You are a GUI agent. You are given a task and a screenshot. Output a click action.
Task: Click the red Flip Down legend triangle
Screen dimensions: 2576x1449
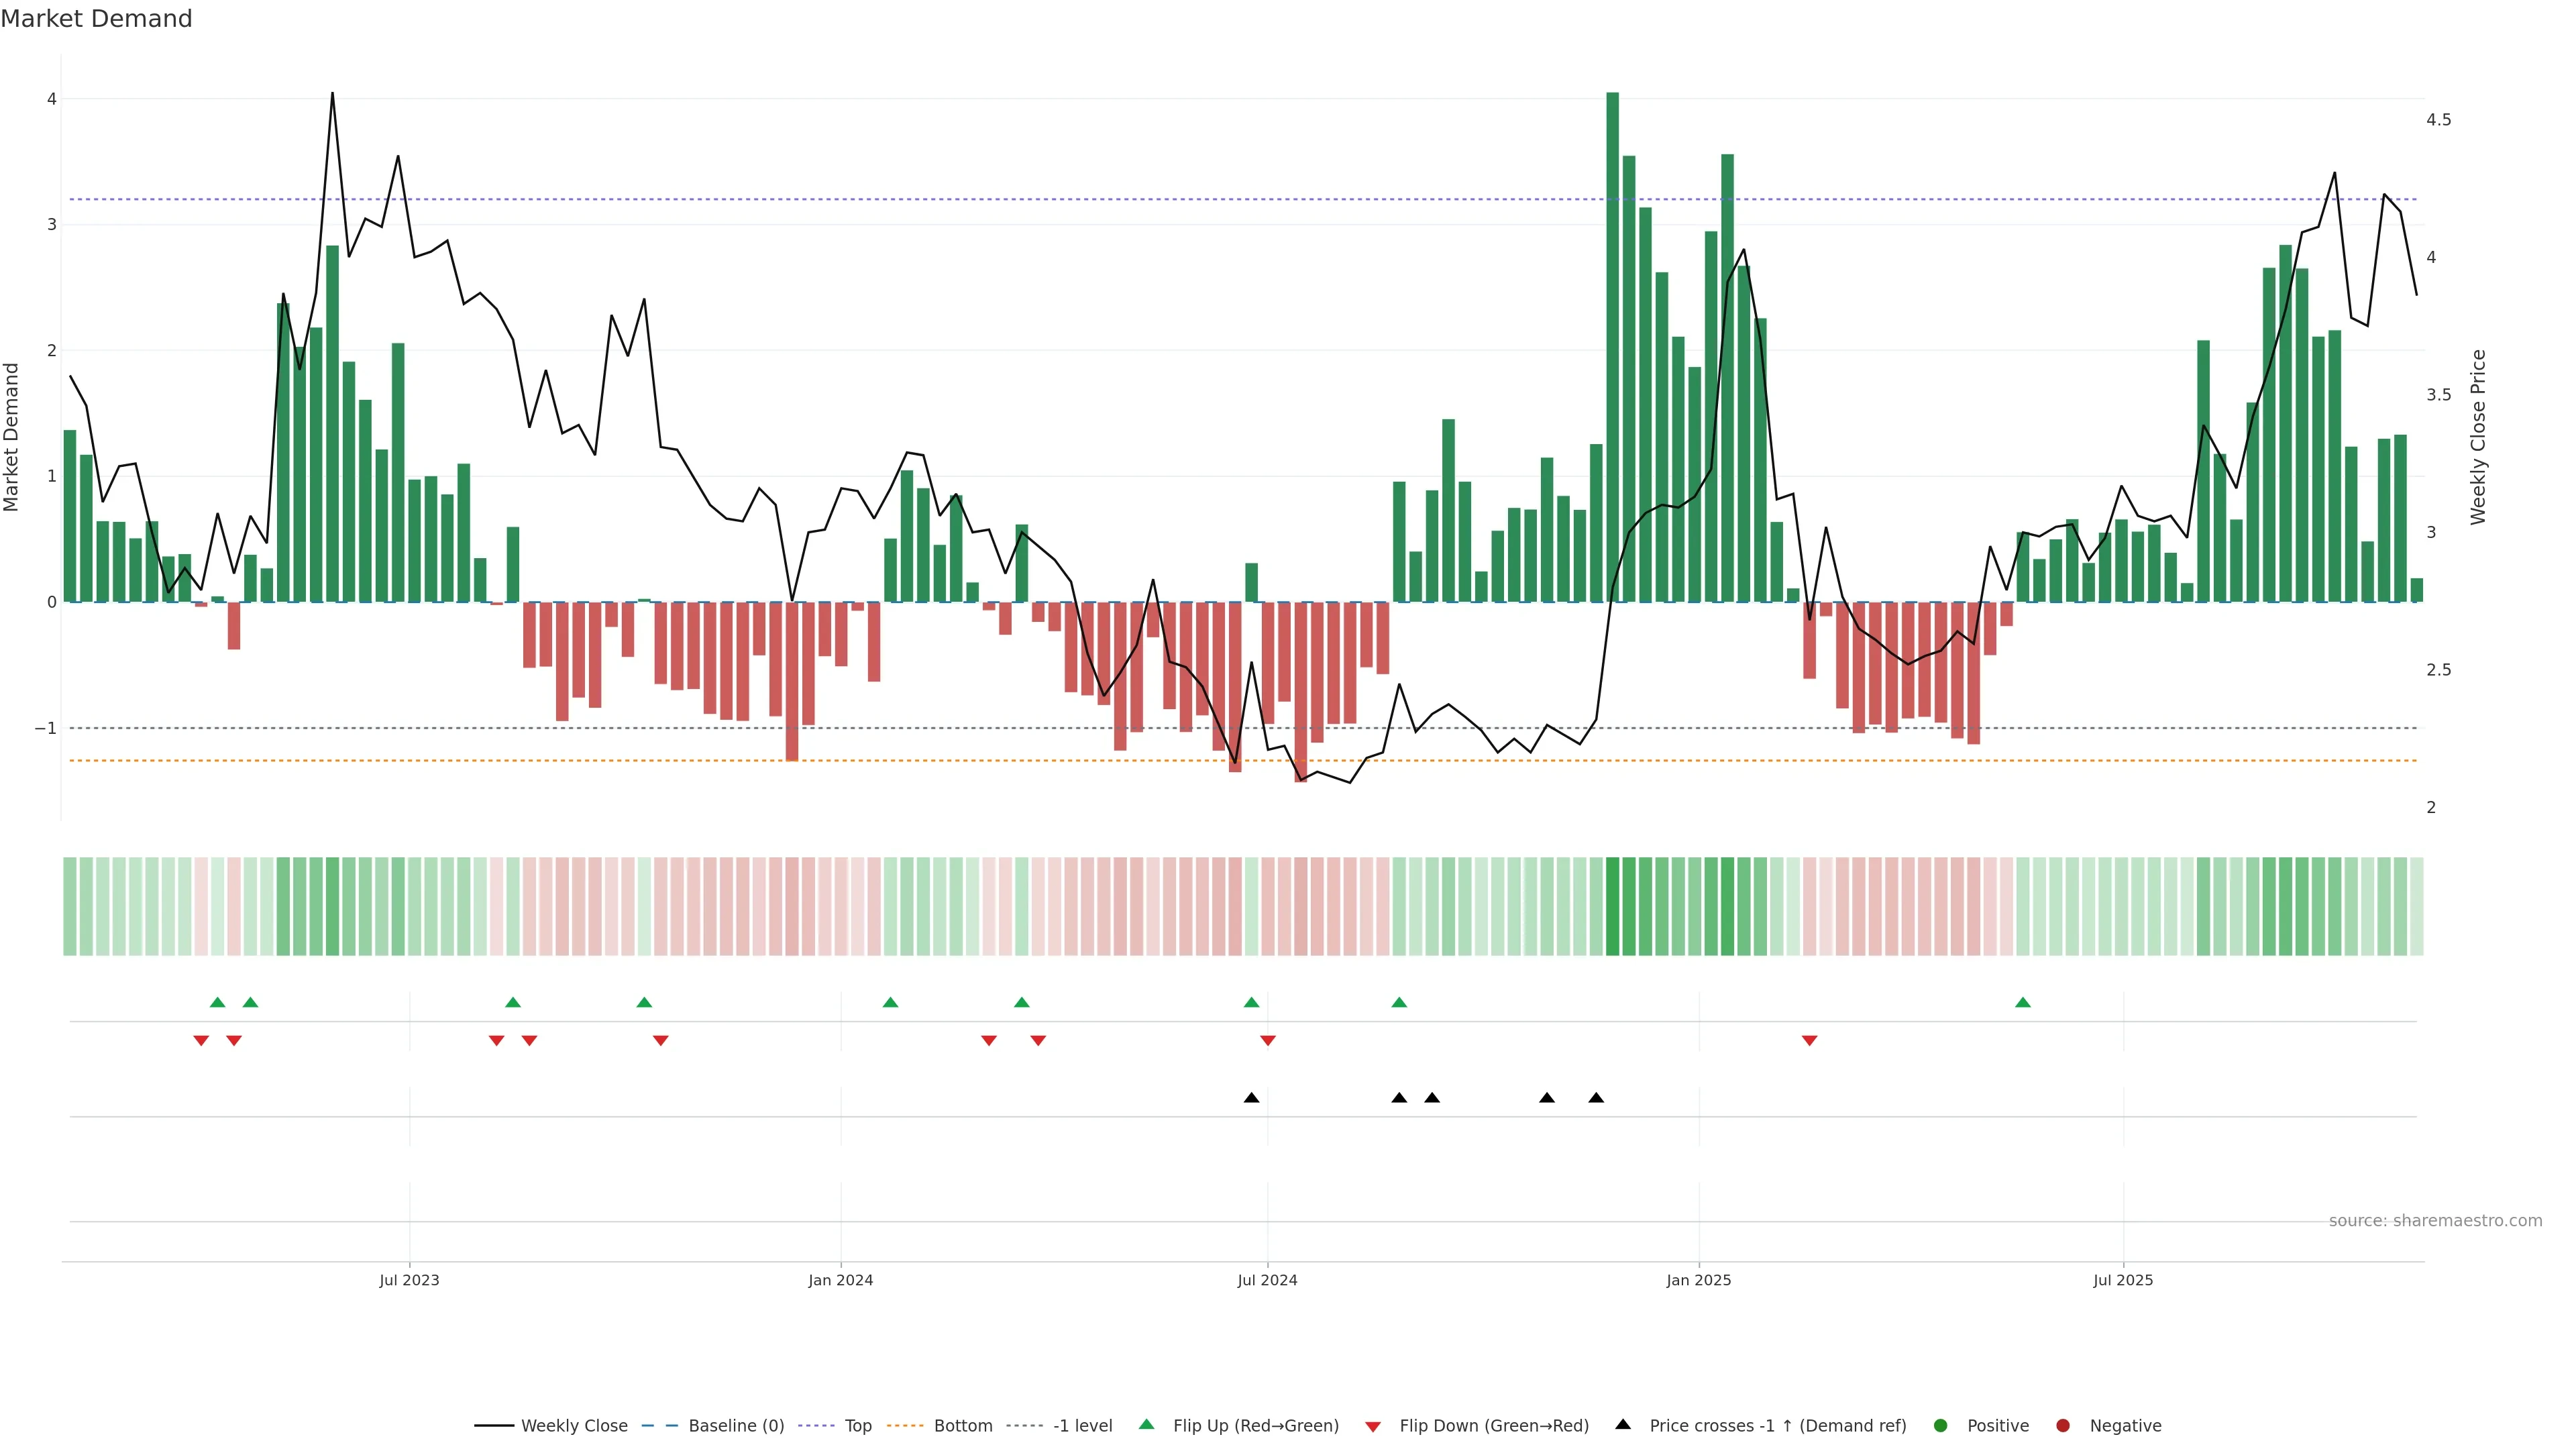click(1373, 1427)
